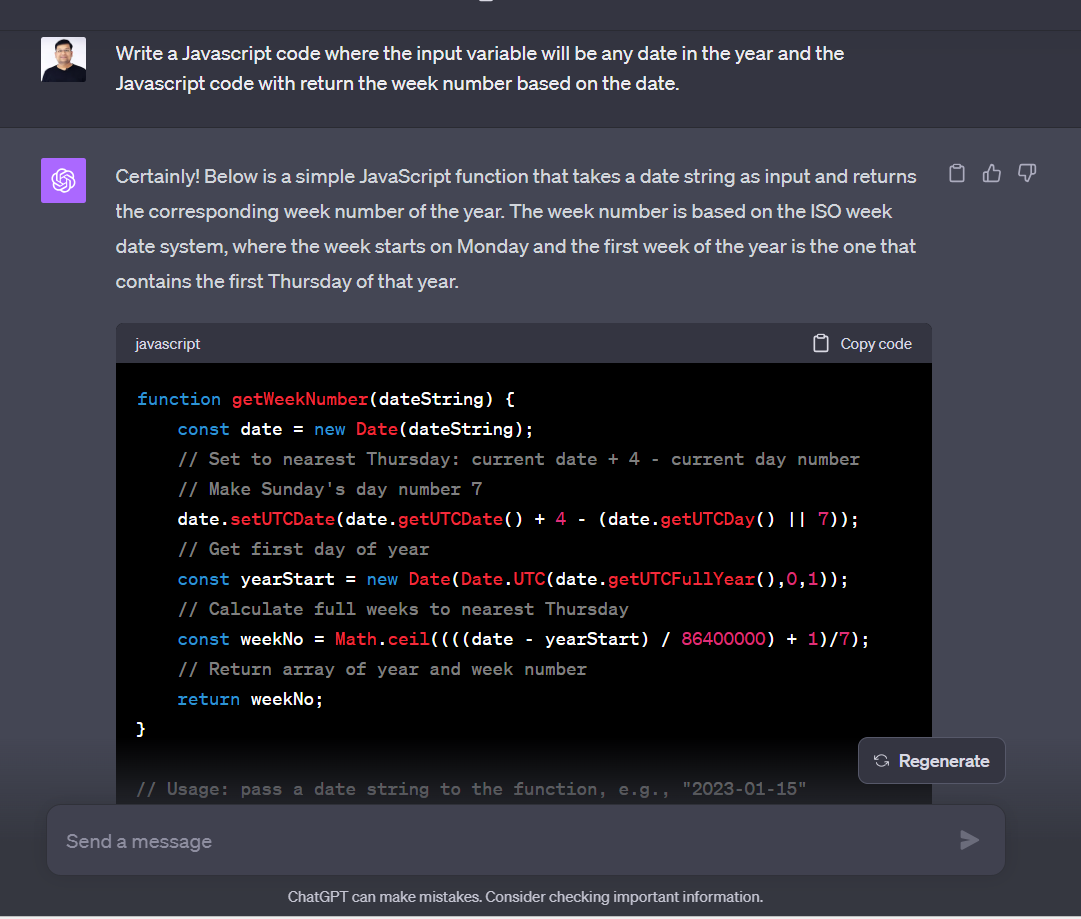Click the send message arrow icon
The height and width of the screenshot is (919, 1081).
(x=969, y=840)
